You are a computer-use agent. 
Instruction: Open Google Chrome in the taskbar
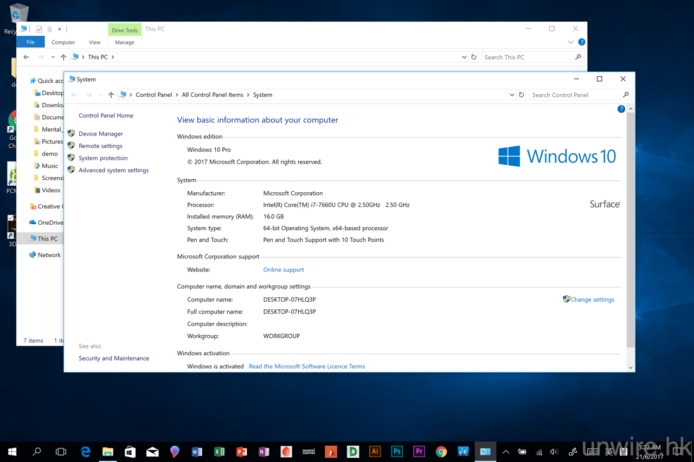(x=441, y=451)
